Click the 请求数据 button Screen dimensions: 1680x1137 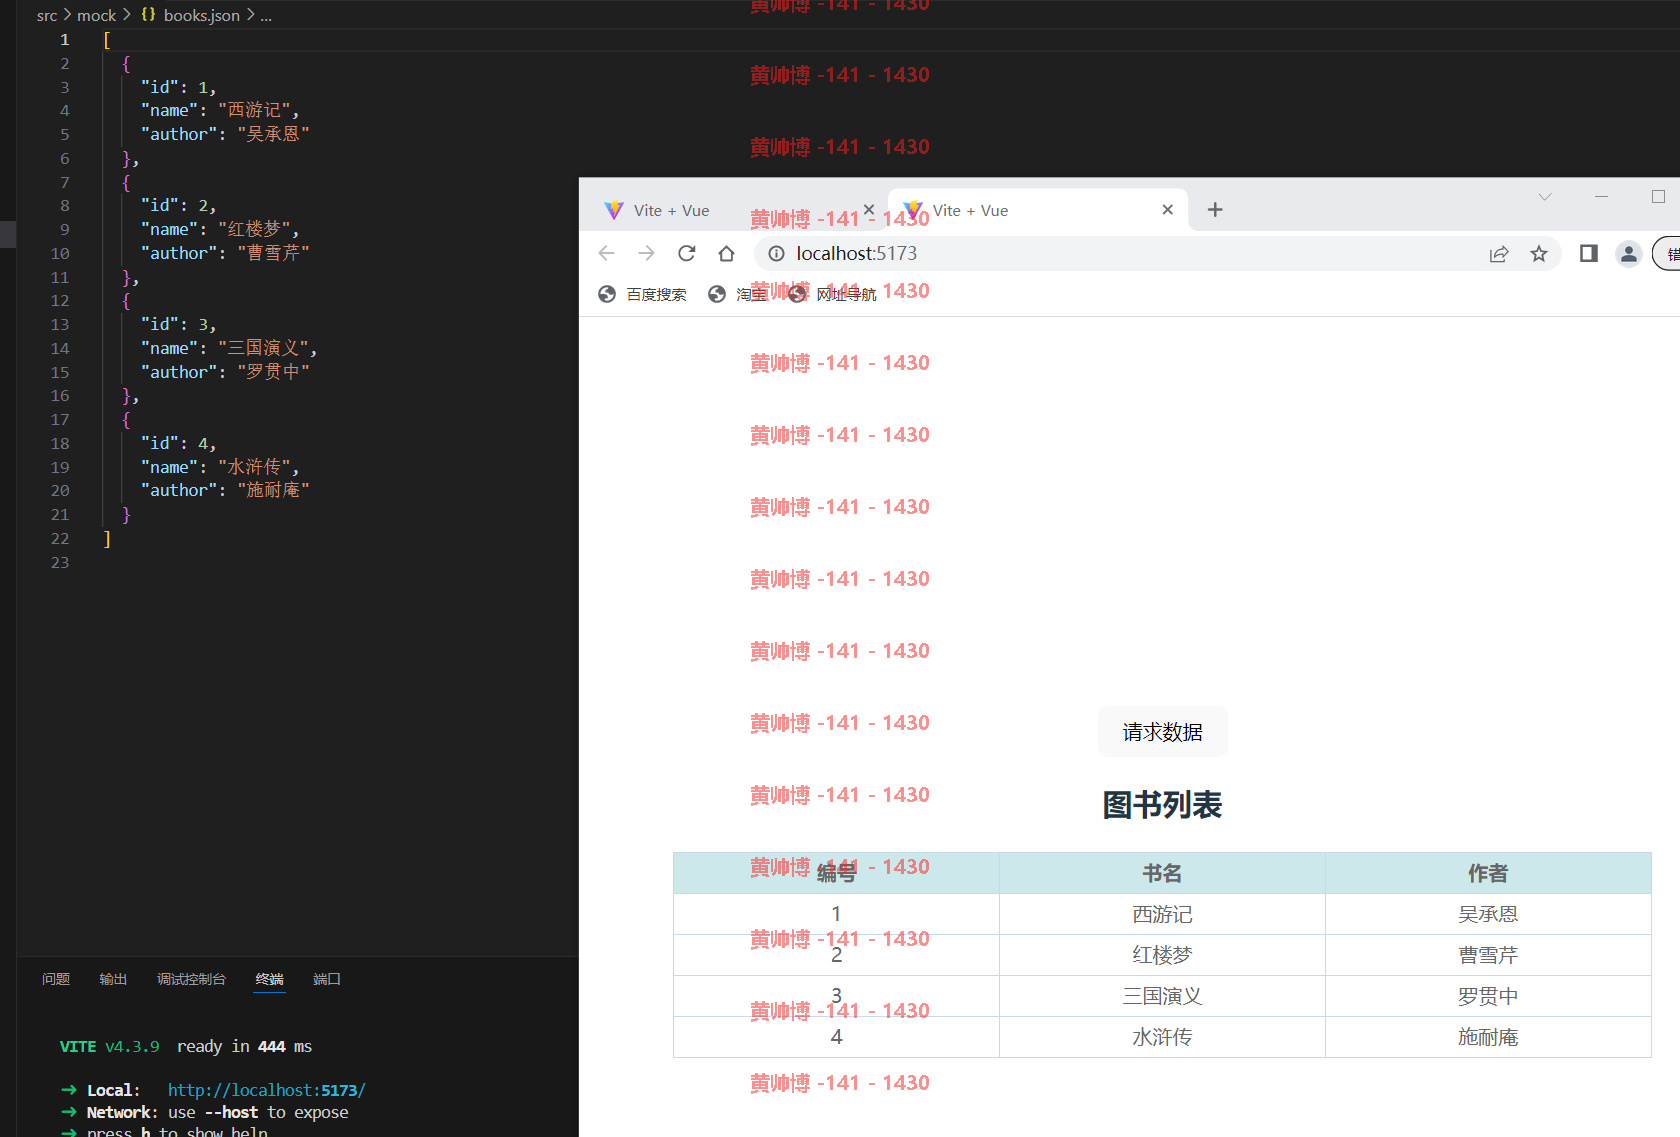point(1162,732)
